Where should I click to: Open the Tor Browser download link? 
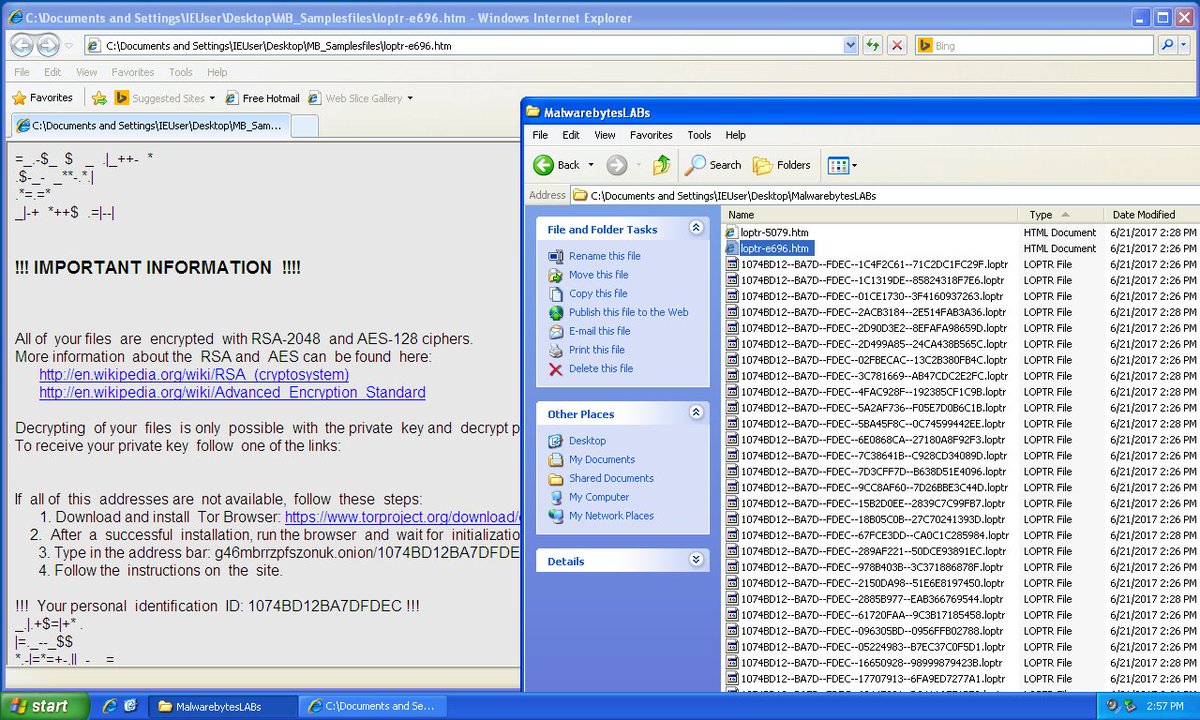pyautogui.click(x=403, y=517)
